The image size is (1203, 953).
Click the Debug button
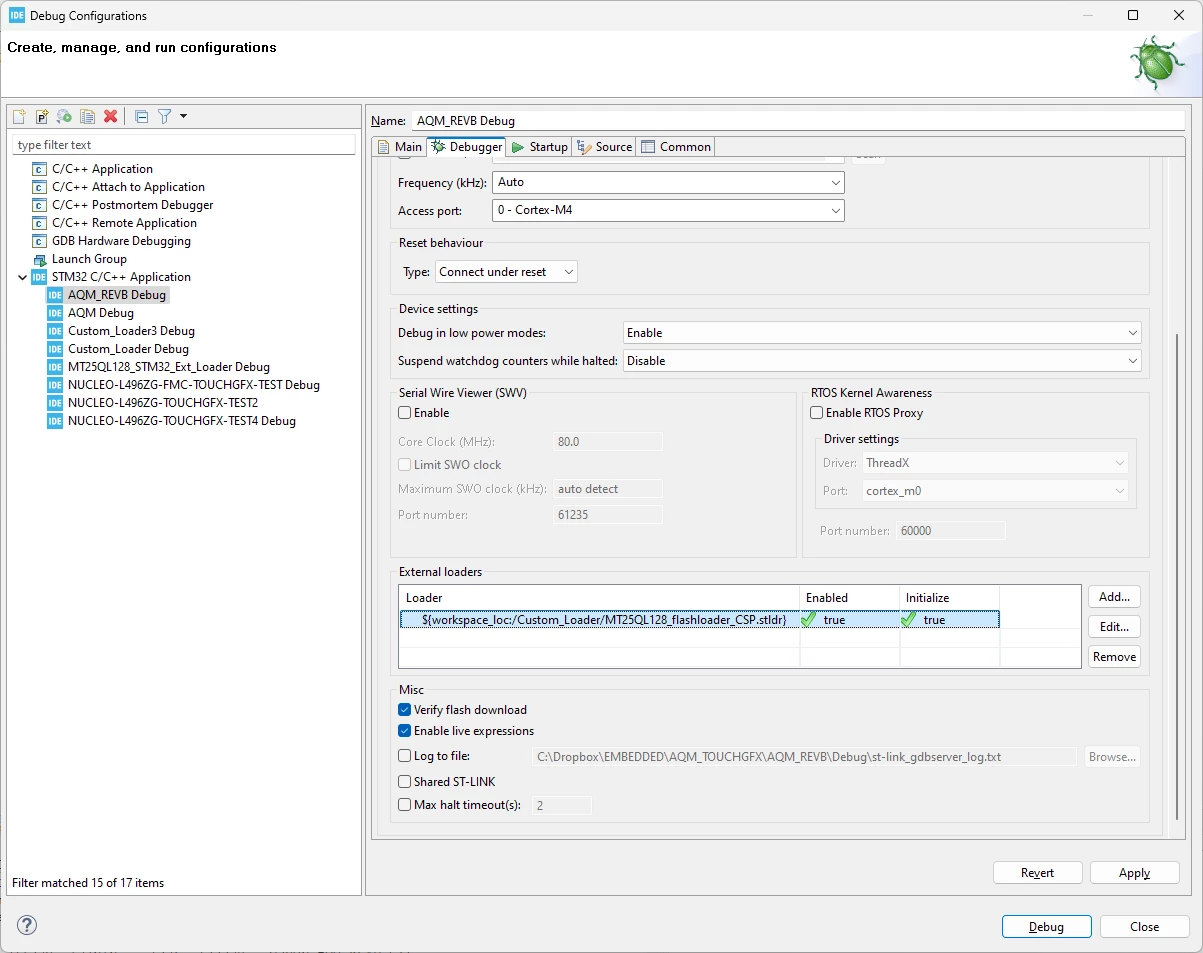[1047, 927]
